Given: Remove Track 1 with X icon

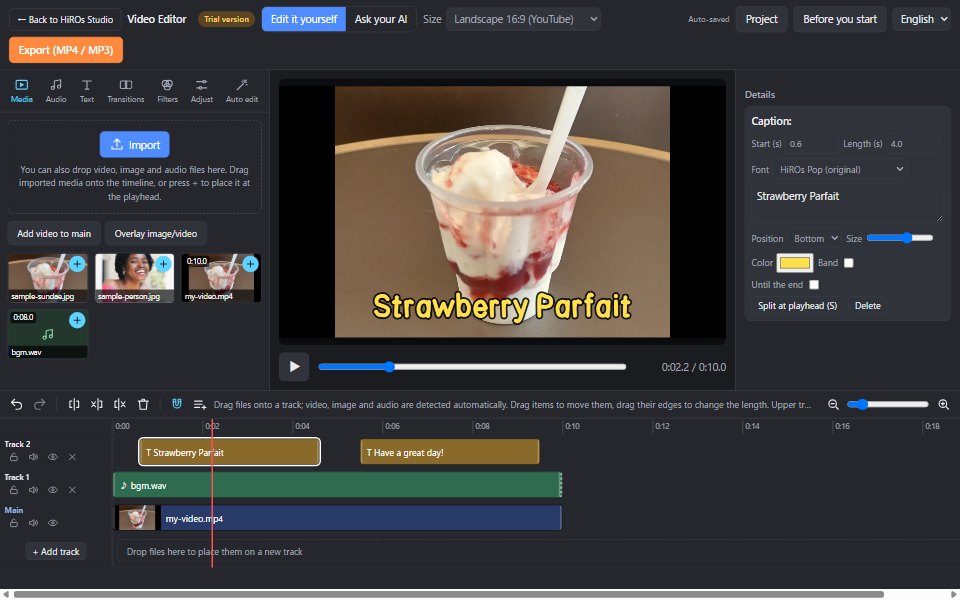Looking at the screenshot, I should click(72, 490).
